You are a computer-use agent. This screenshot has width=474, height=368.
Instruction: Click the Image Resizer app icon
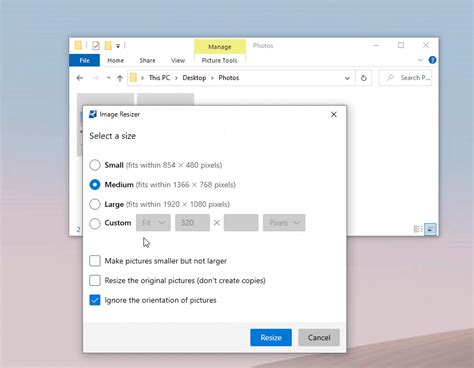[x=93, y=114]
